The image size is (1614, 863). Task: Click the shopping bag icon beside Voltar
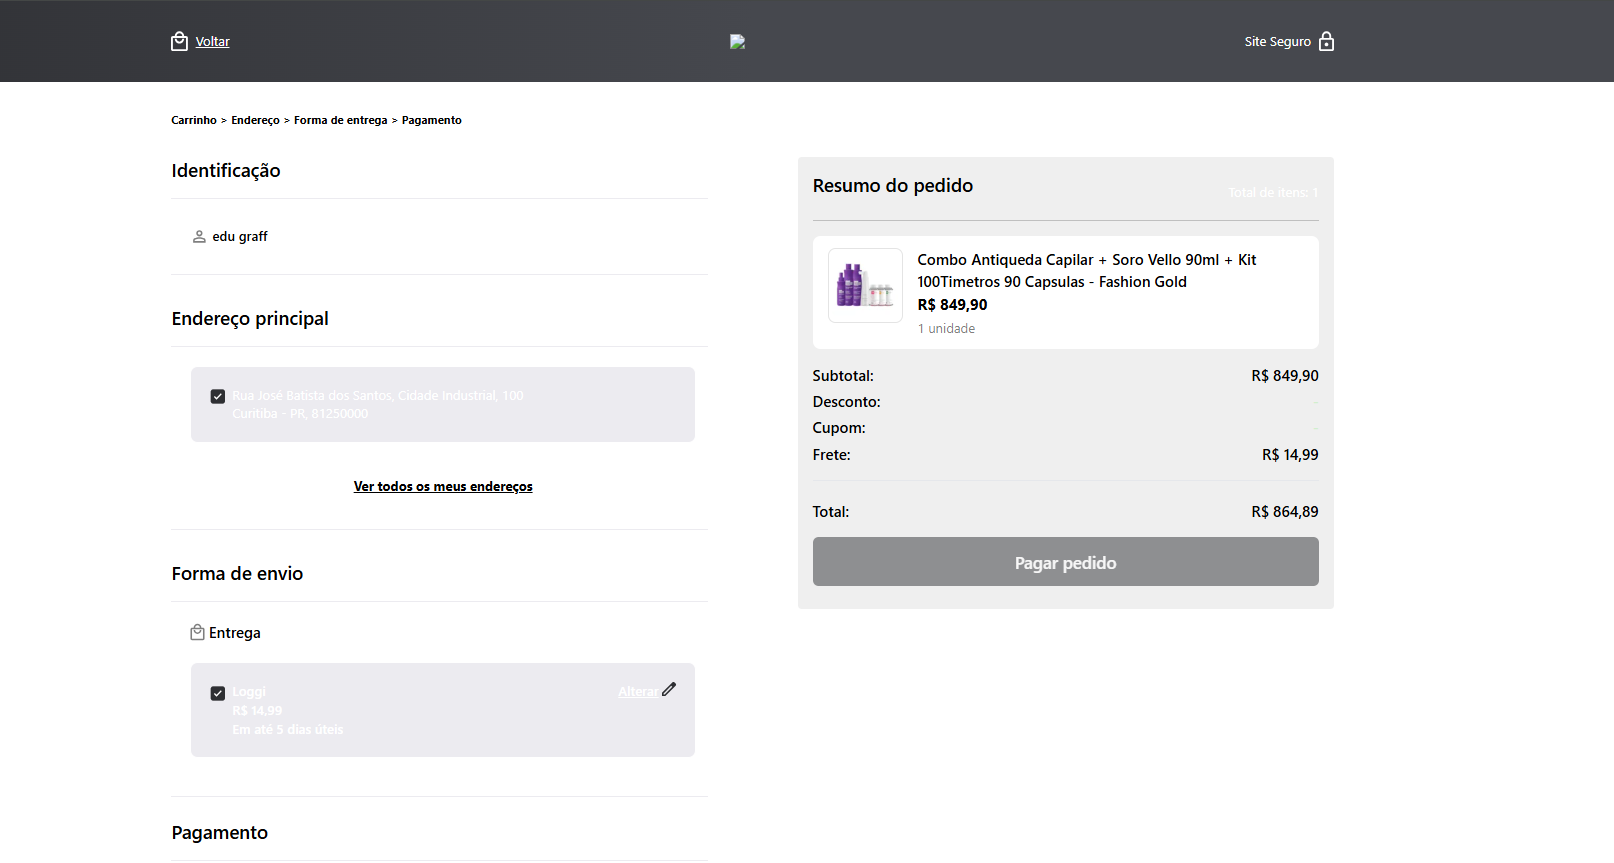coord(179,41)
